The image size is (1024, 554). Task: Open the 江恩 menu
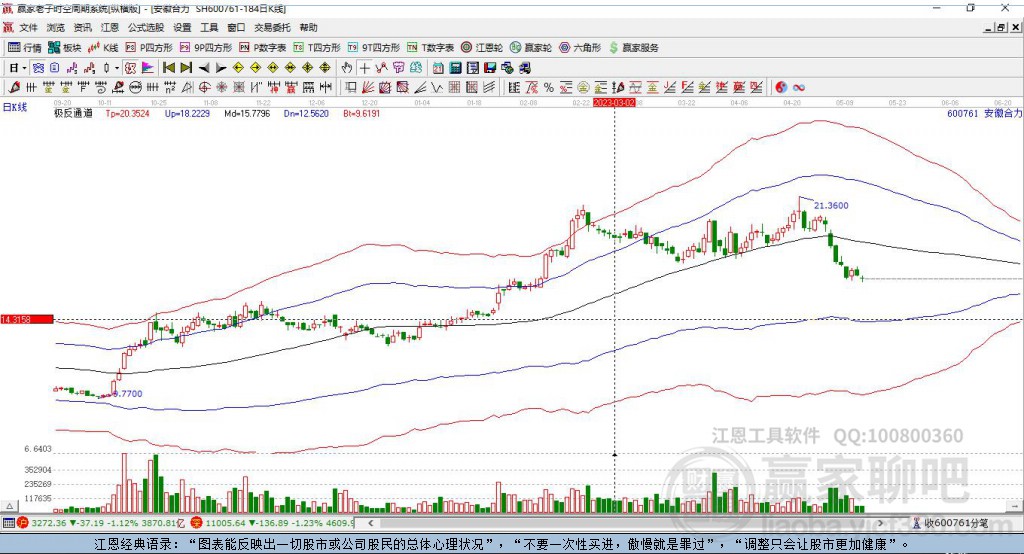110,27
